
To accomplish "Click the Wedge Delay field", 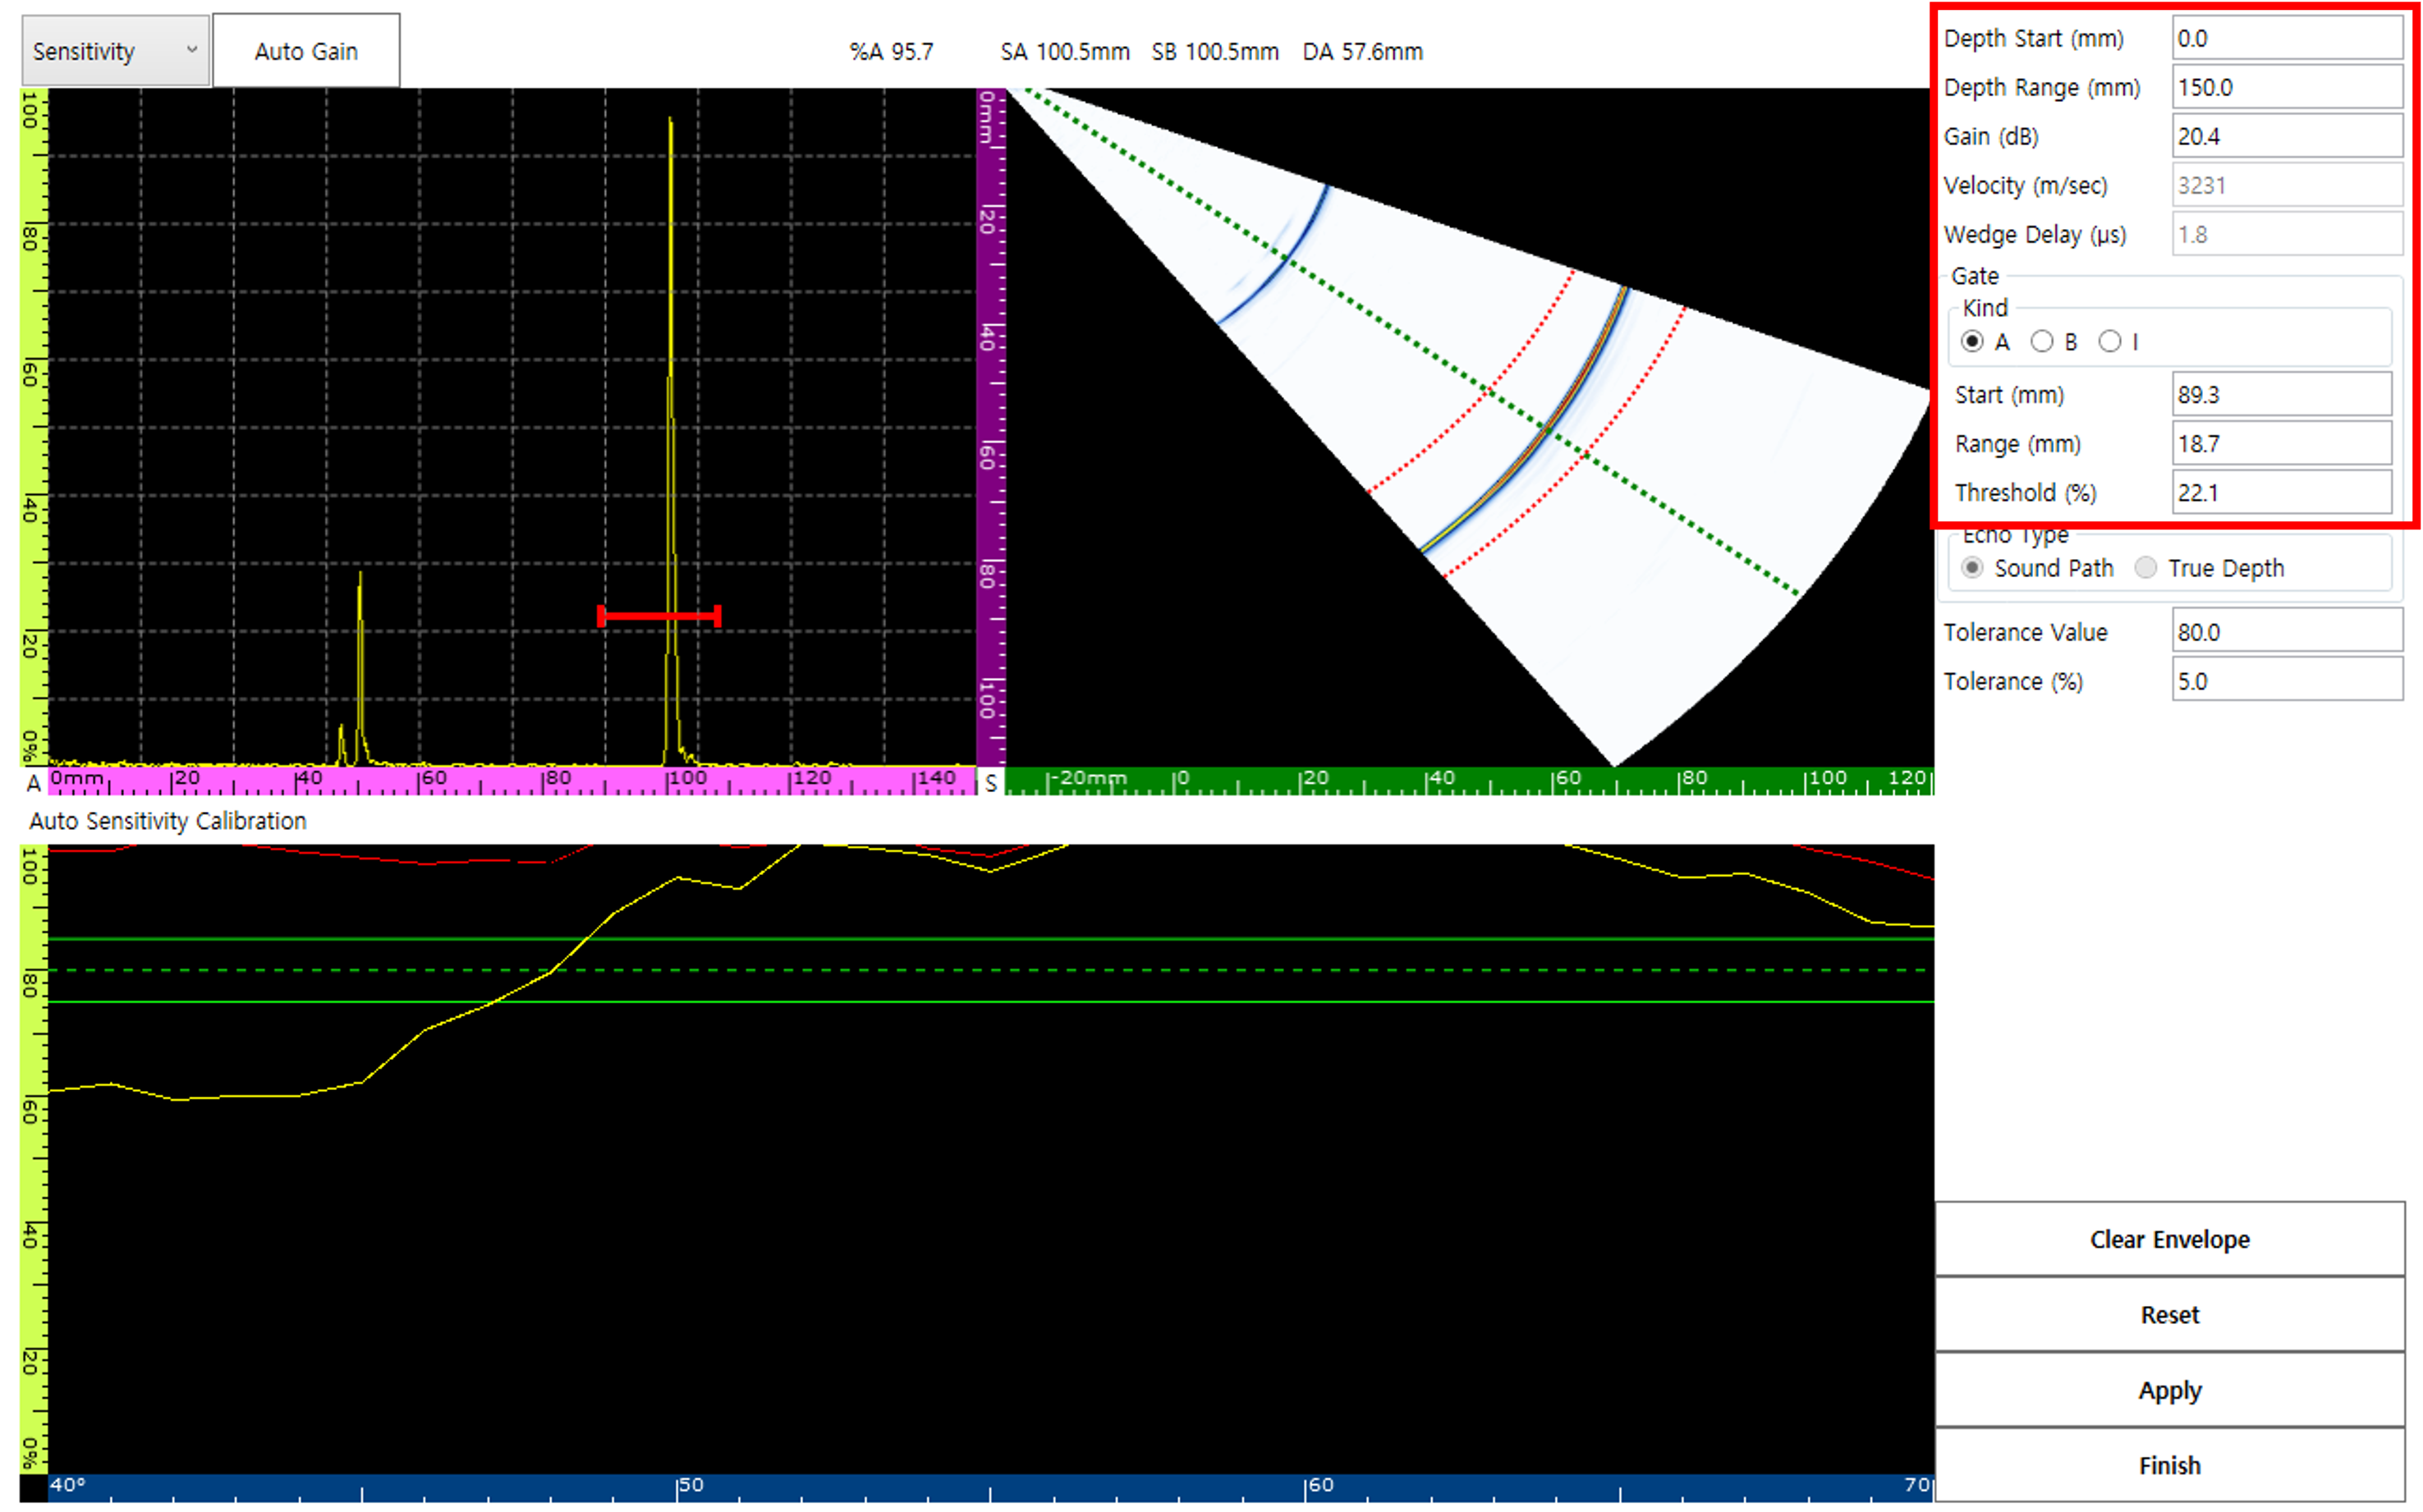I will [2286, 234].
